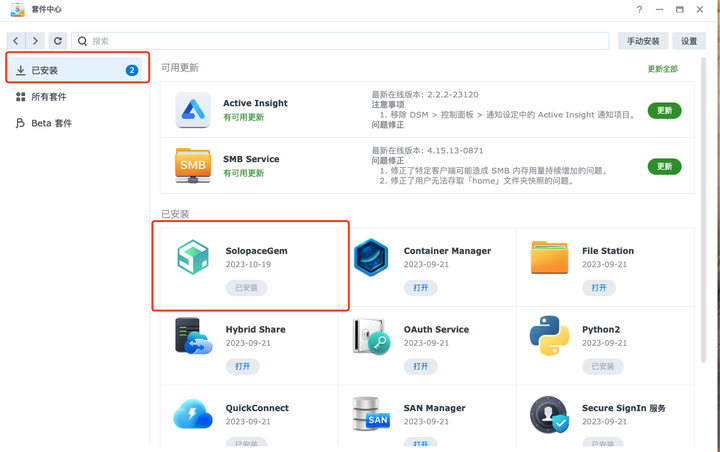This screenshot has height=452, width=720.
Task: Click the SAN Manager title text
Action: (x=434, y=408)
